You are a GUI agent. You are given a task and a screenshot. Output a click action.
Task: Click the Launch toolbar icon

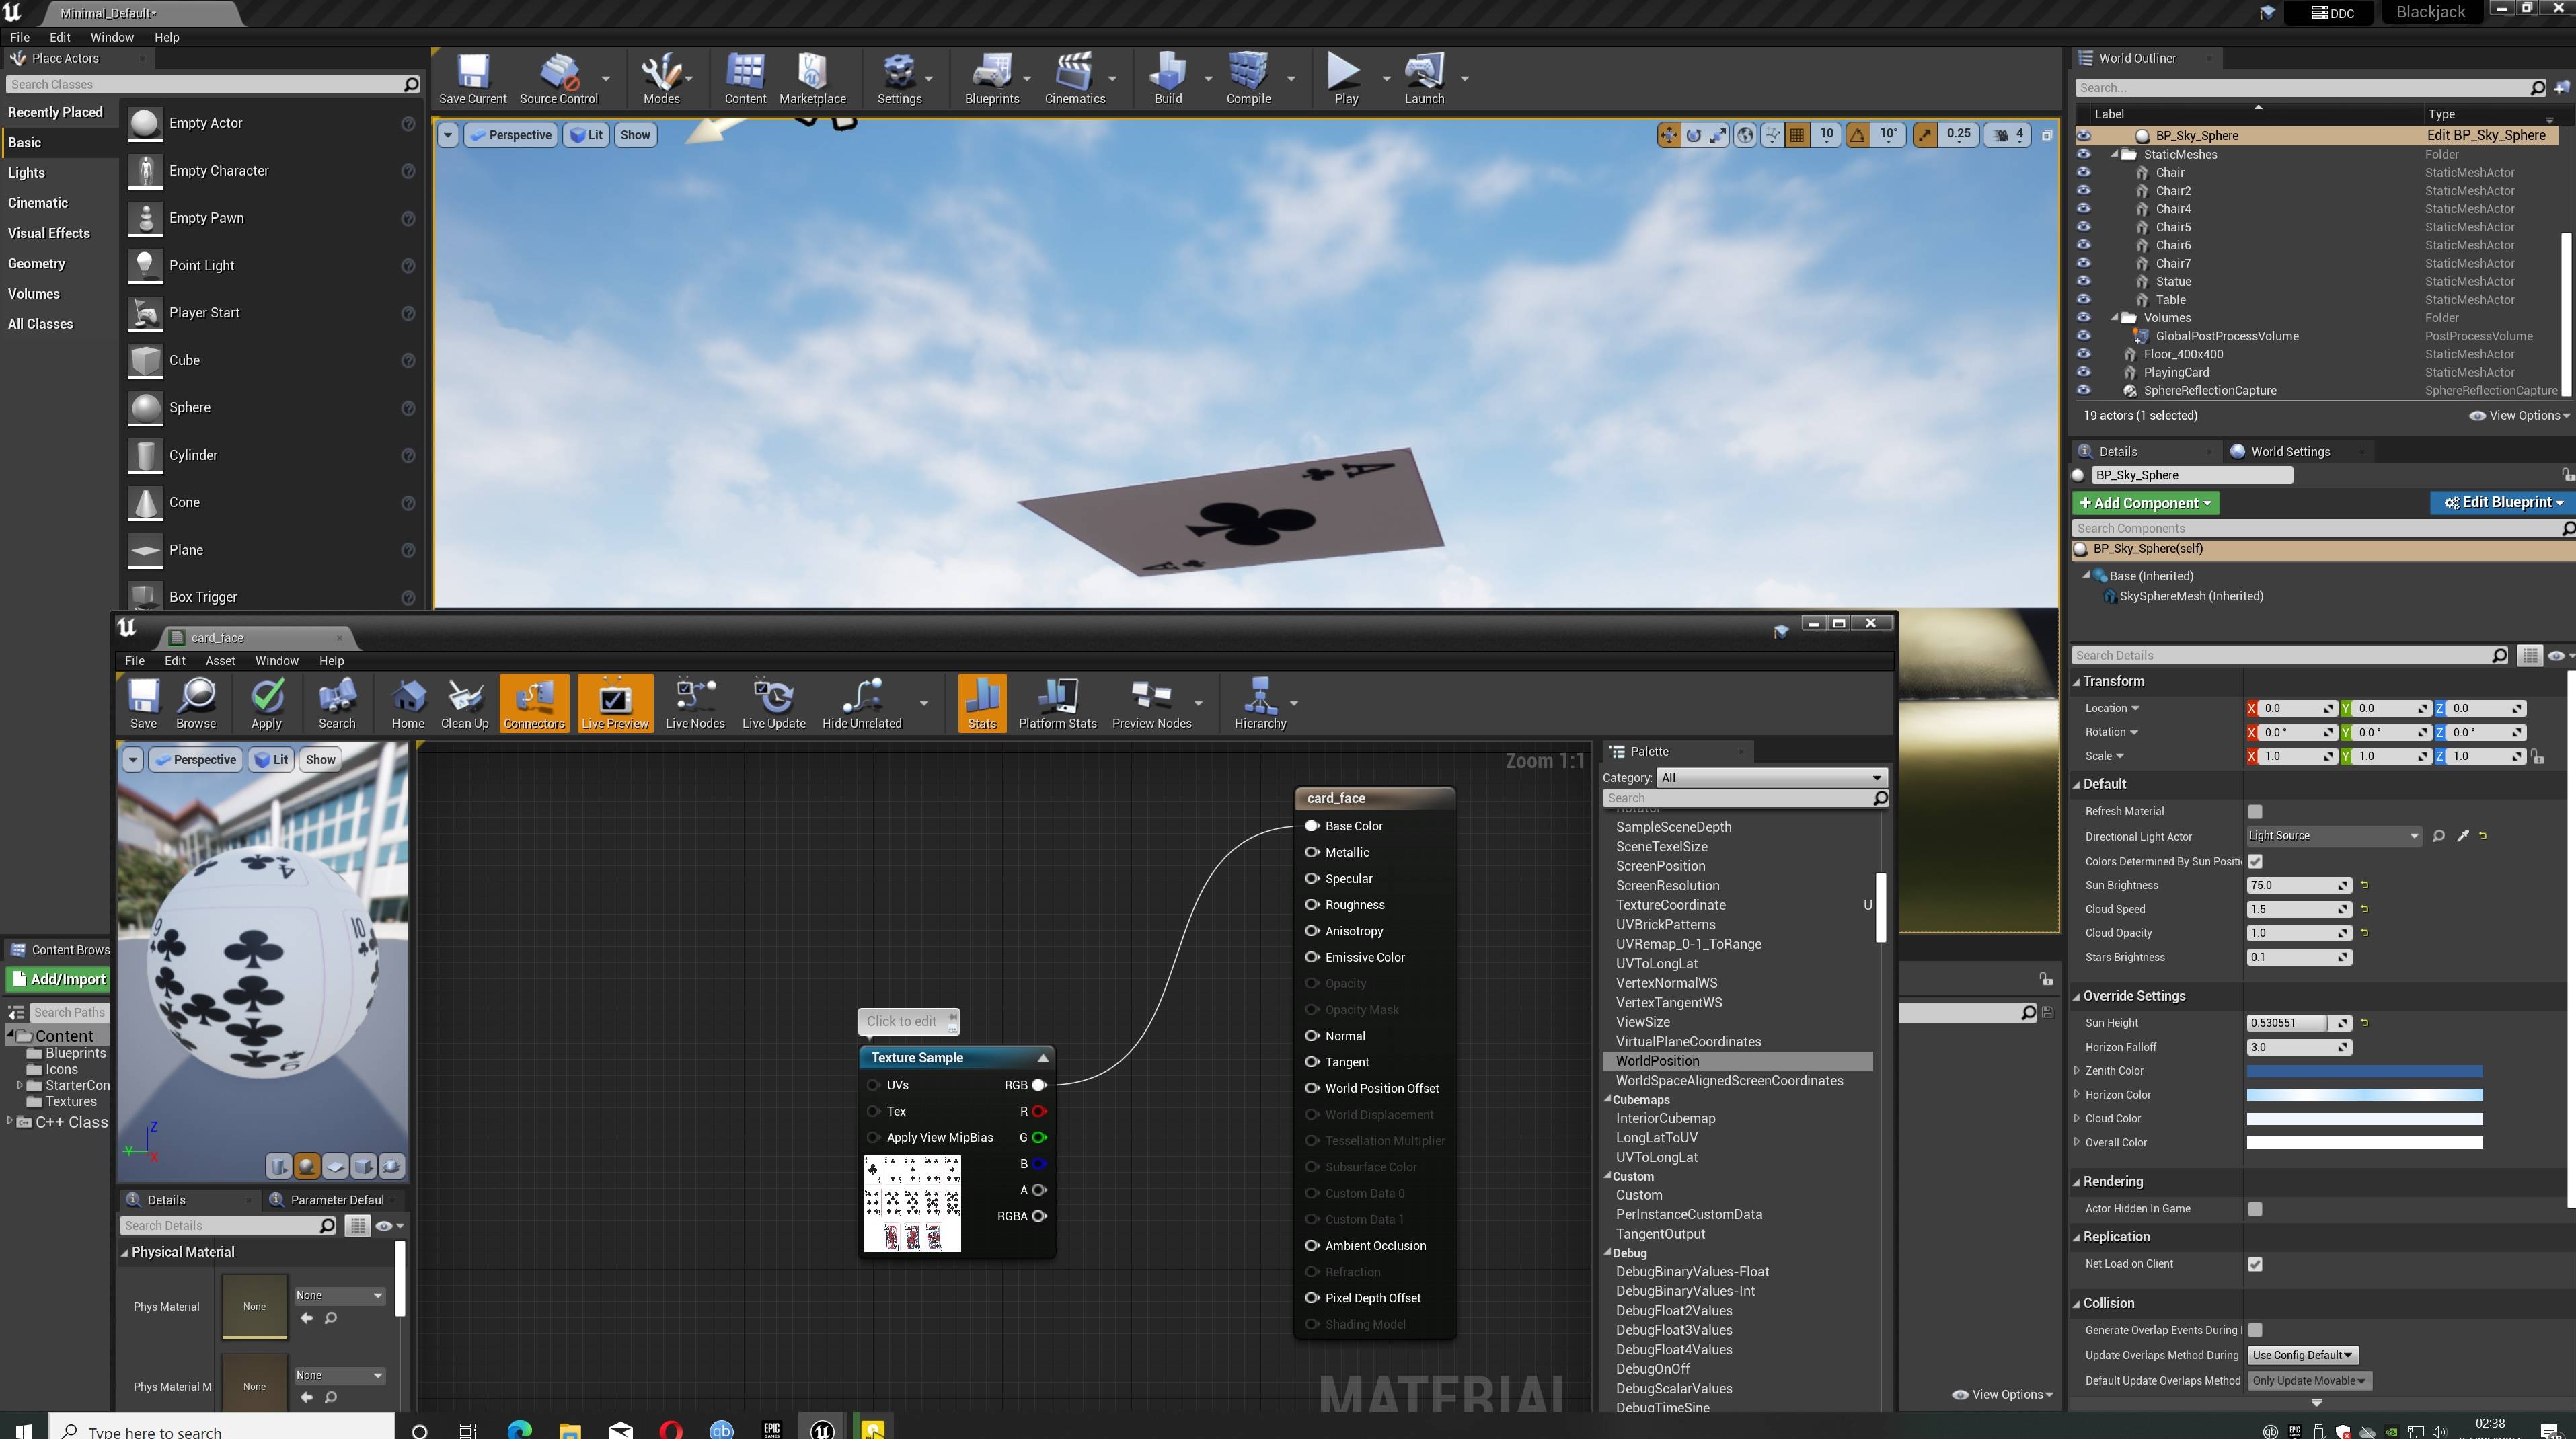coord(1424,79)
